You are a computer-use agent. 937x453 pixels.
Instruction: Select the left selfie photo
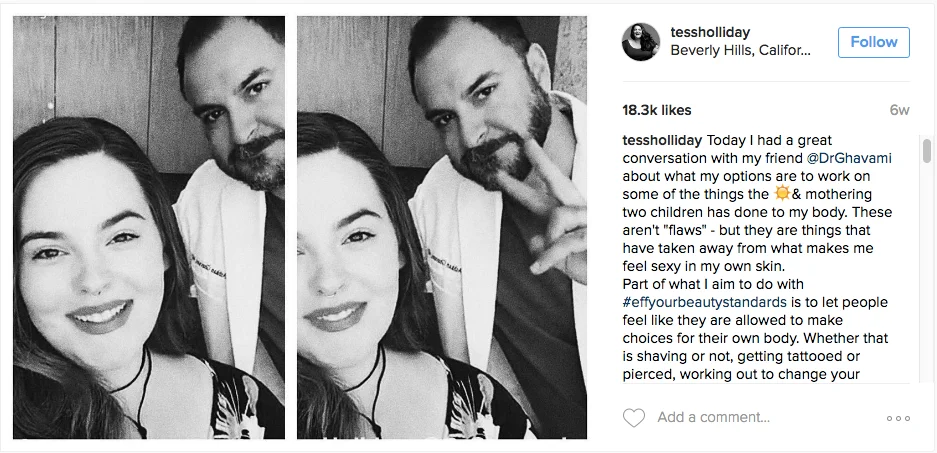pos(148,228)
